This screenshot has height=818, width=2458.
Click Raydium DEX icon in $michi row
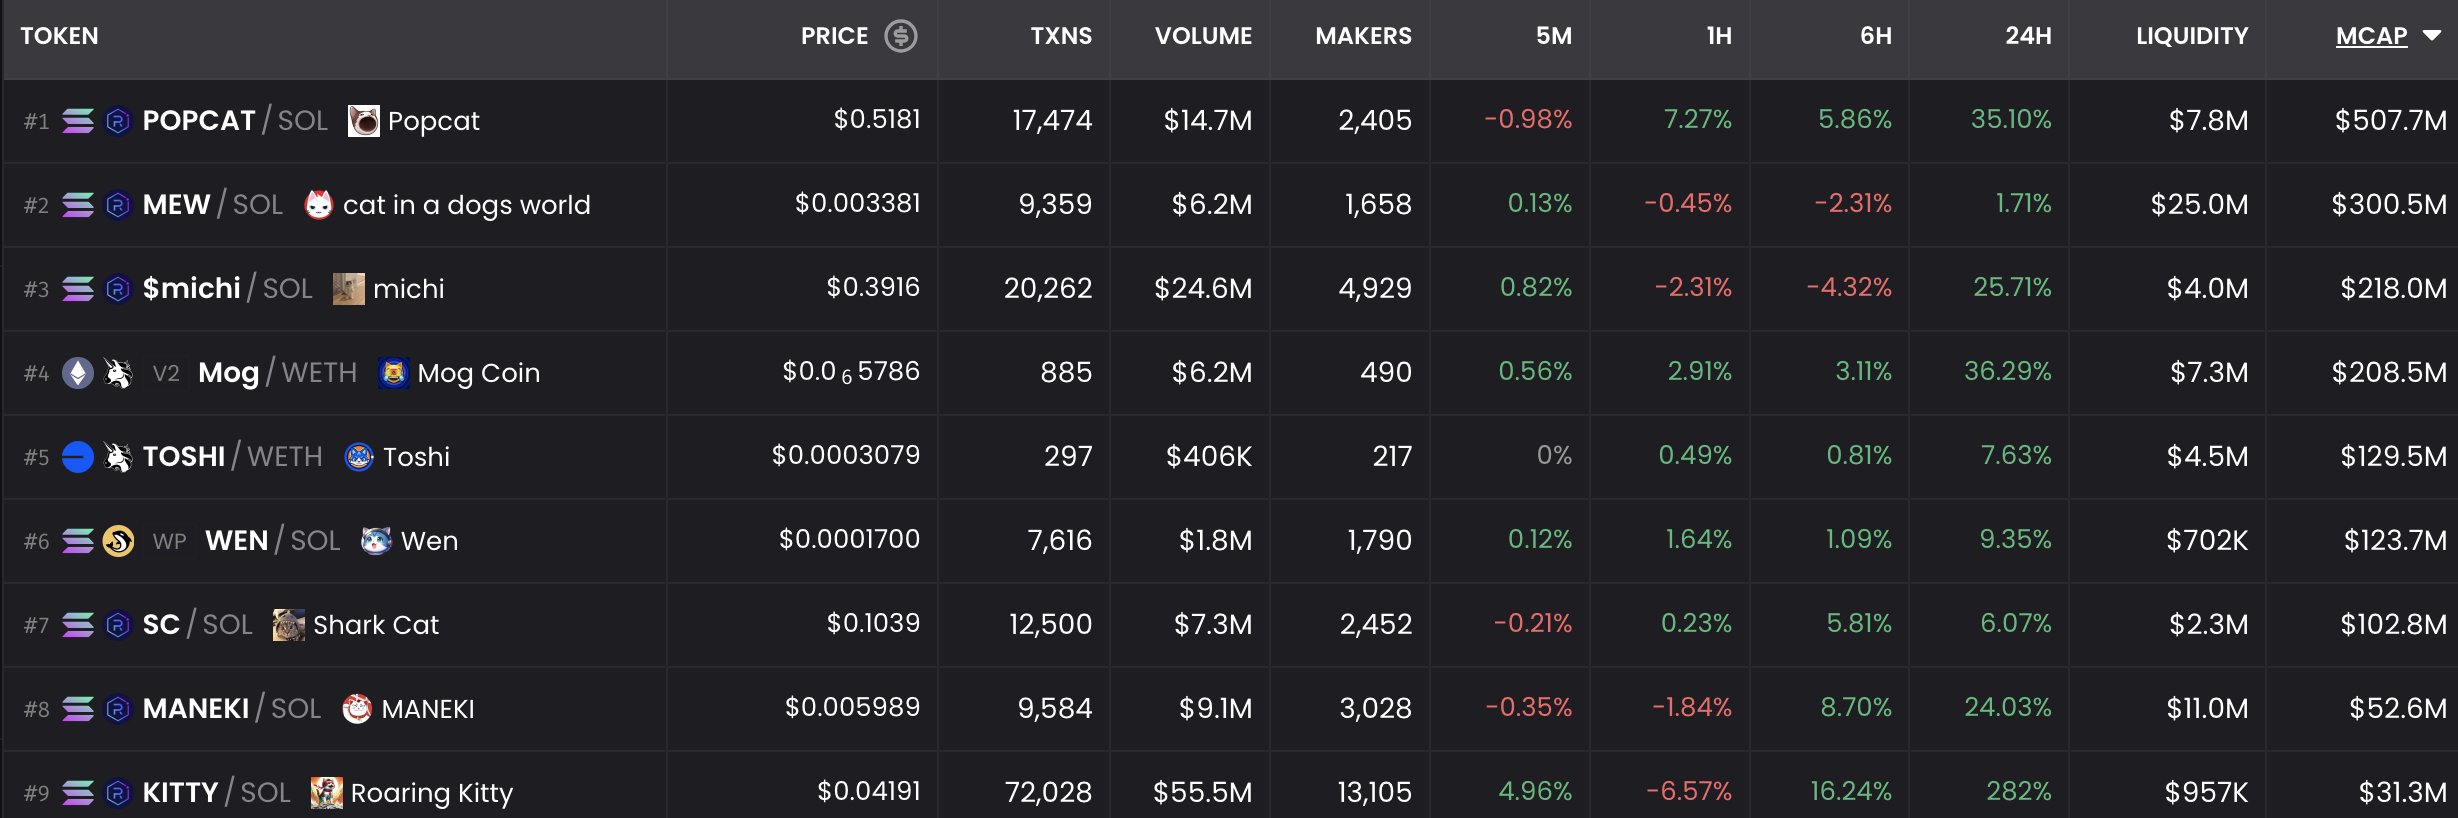click(x=118, y=289)
